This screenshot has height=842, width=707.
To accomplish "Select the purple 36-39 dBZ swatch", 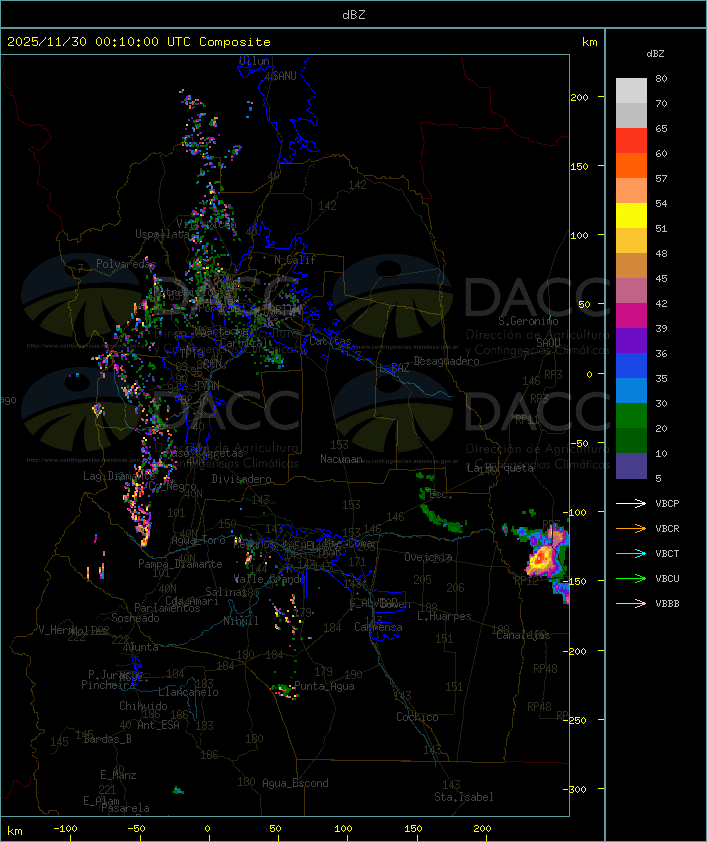I will (x=631, y=340).
